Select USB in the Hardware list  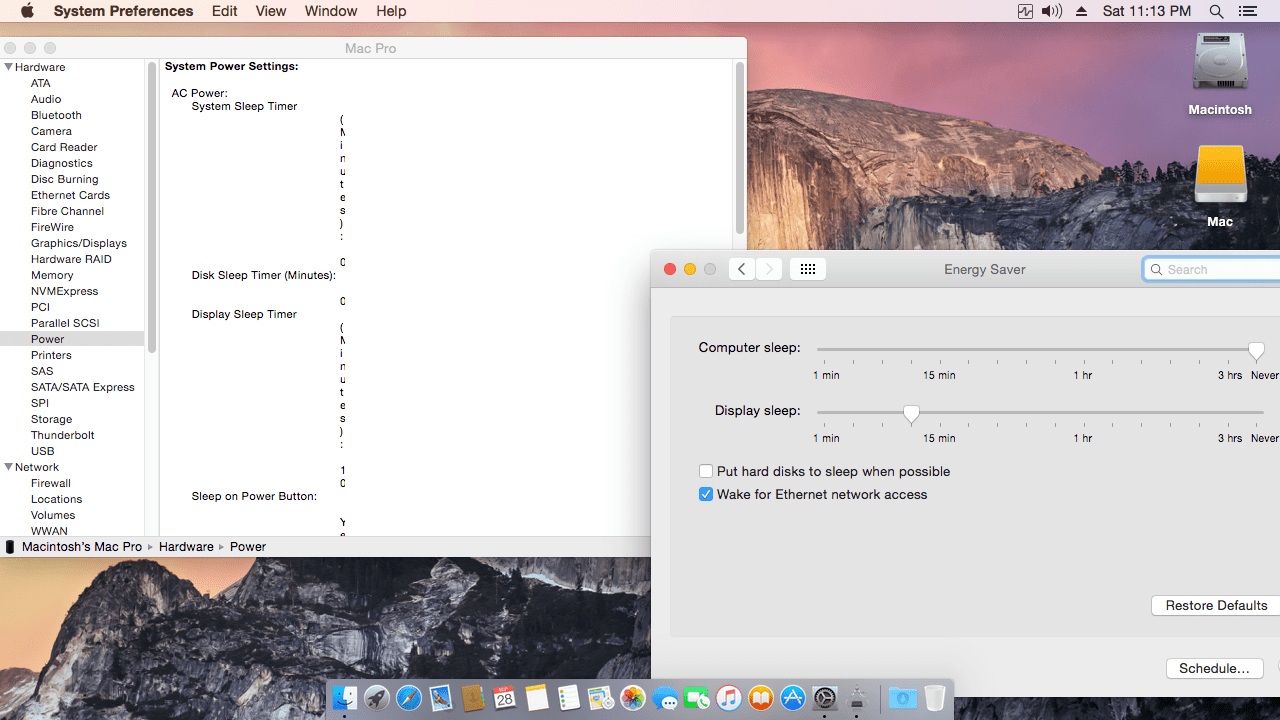tap(42, 451)
